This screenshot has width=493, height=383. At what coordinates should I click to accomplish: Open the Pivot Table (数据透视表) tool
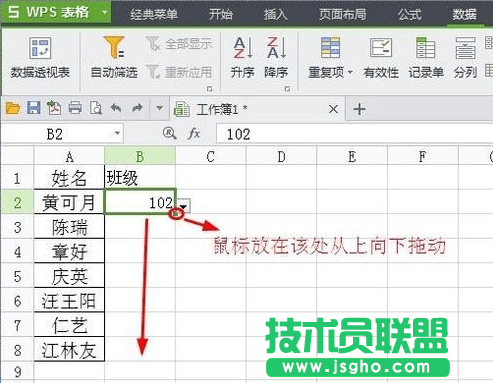pos(40,57)
